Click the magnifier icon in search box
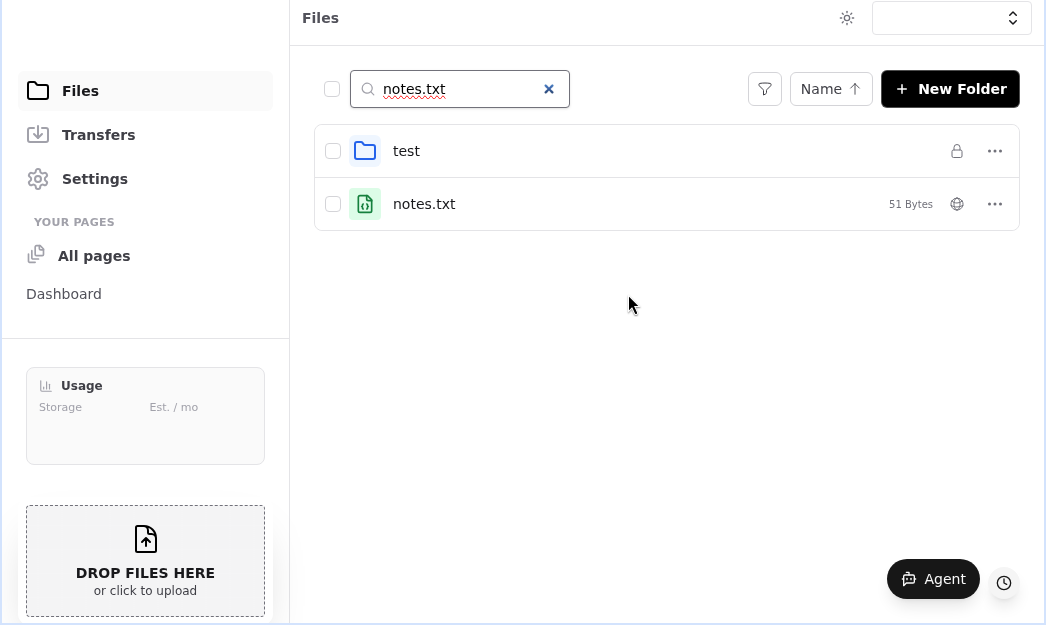1046x625 pixels. pyautogui.click(x=368, y=89)
